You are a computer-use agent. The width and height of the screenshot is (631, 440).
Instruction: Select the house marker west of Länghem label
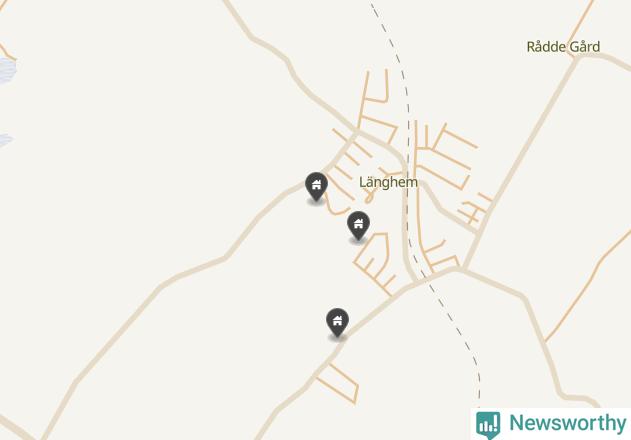[x=316, y=186]
